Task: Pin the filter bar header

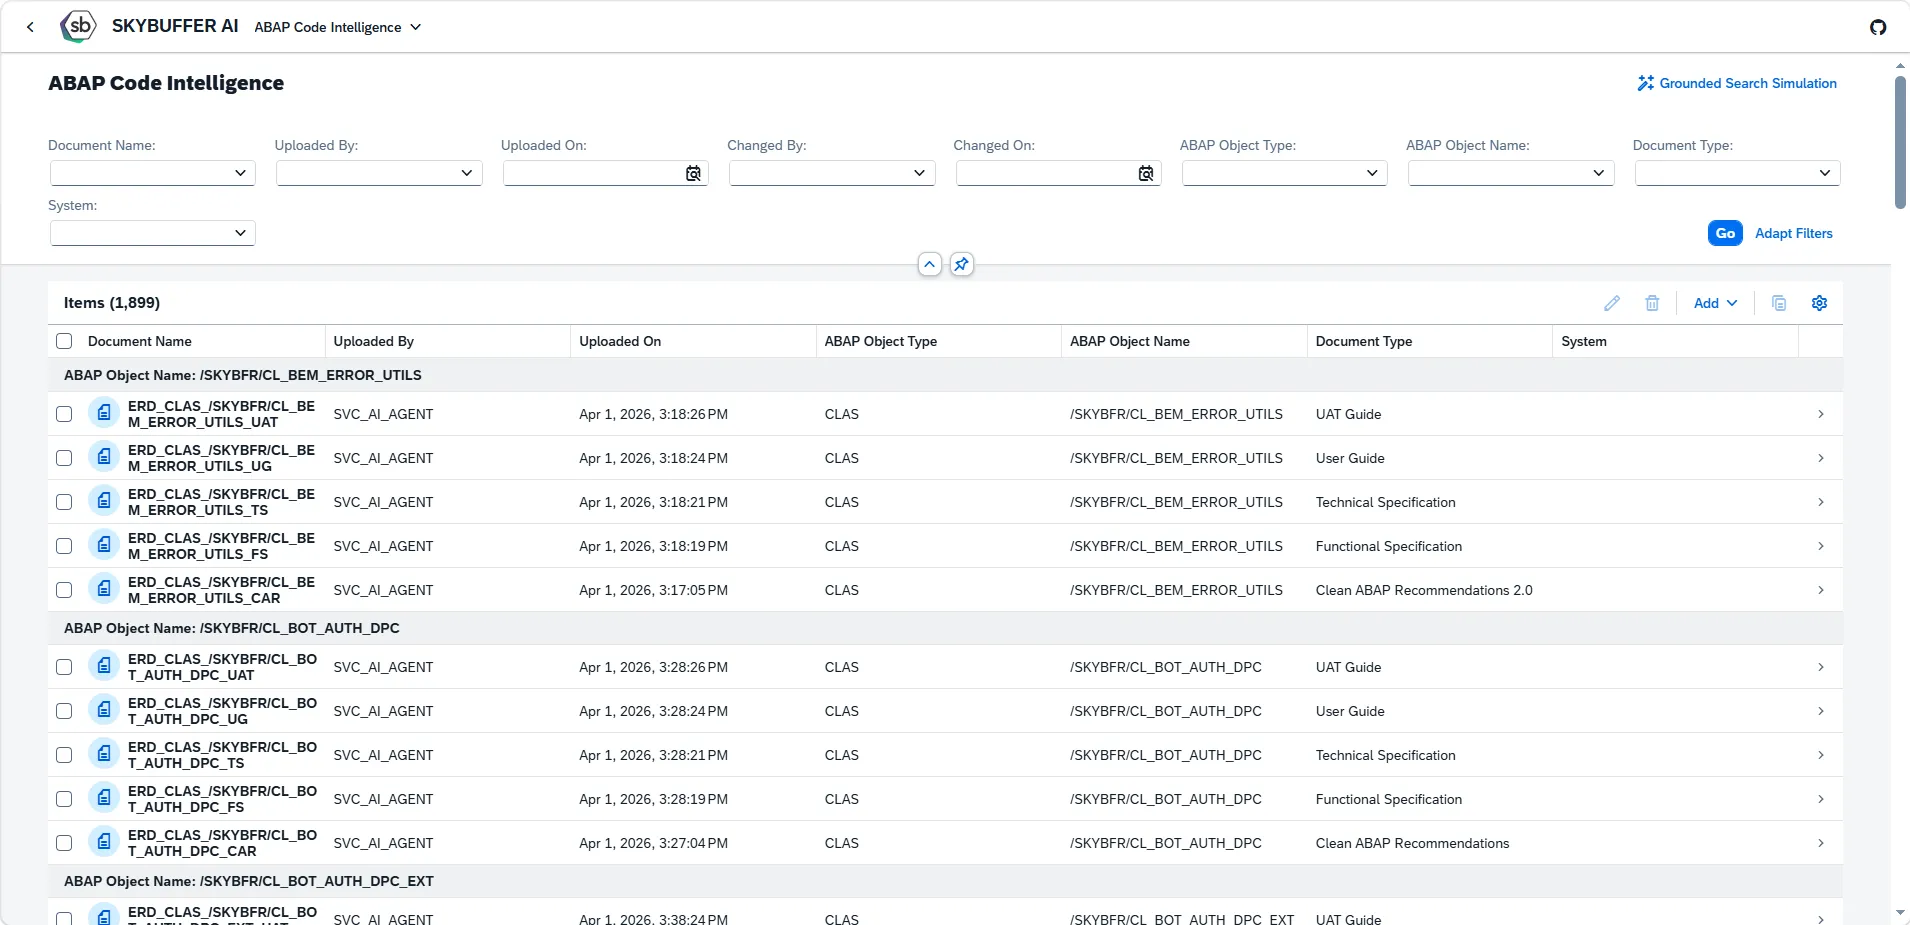Action: 961,264
